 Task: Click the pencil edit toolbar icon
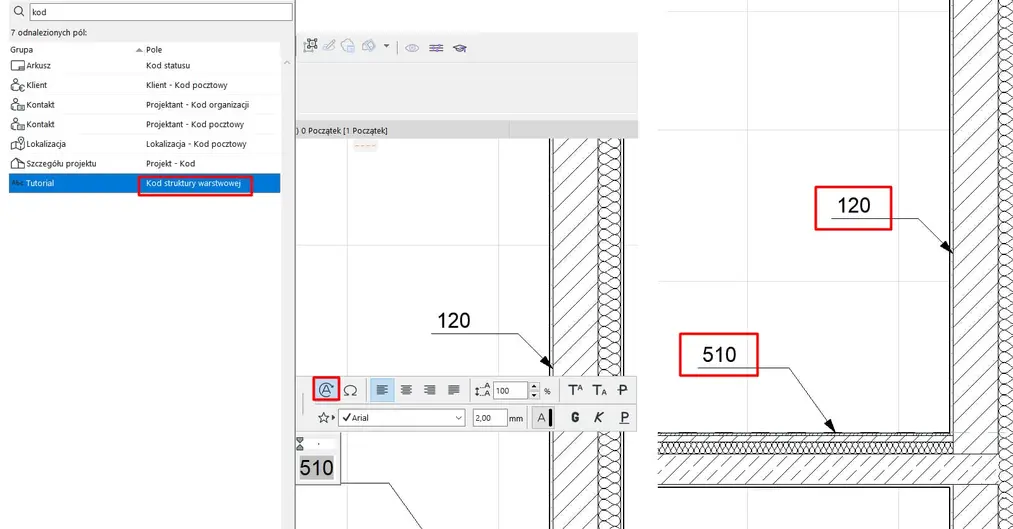(x=329, y=45)
